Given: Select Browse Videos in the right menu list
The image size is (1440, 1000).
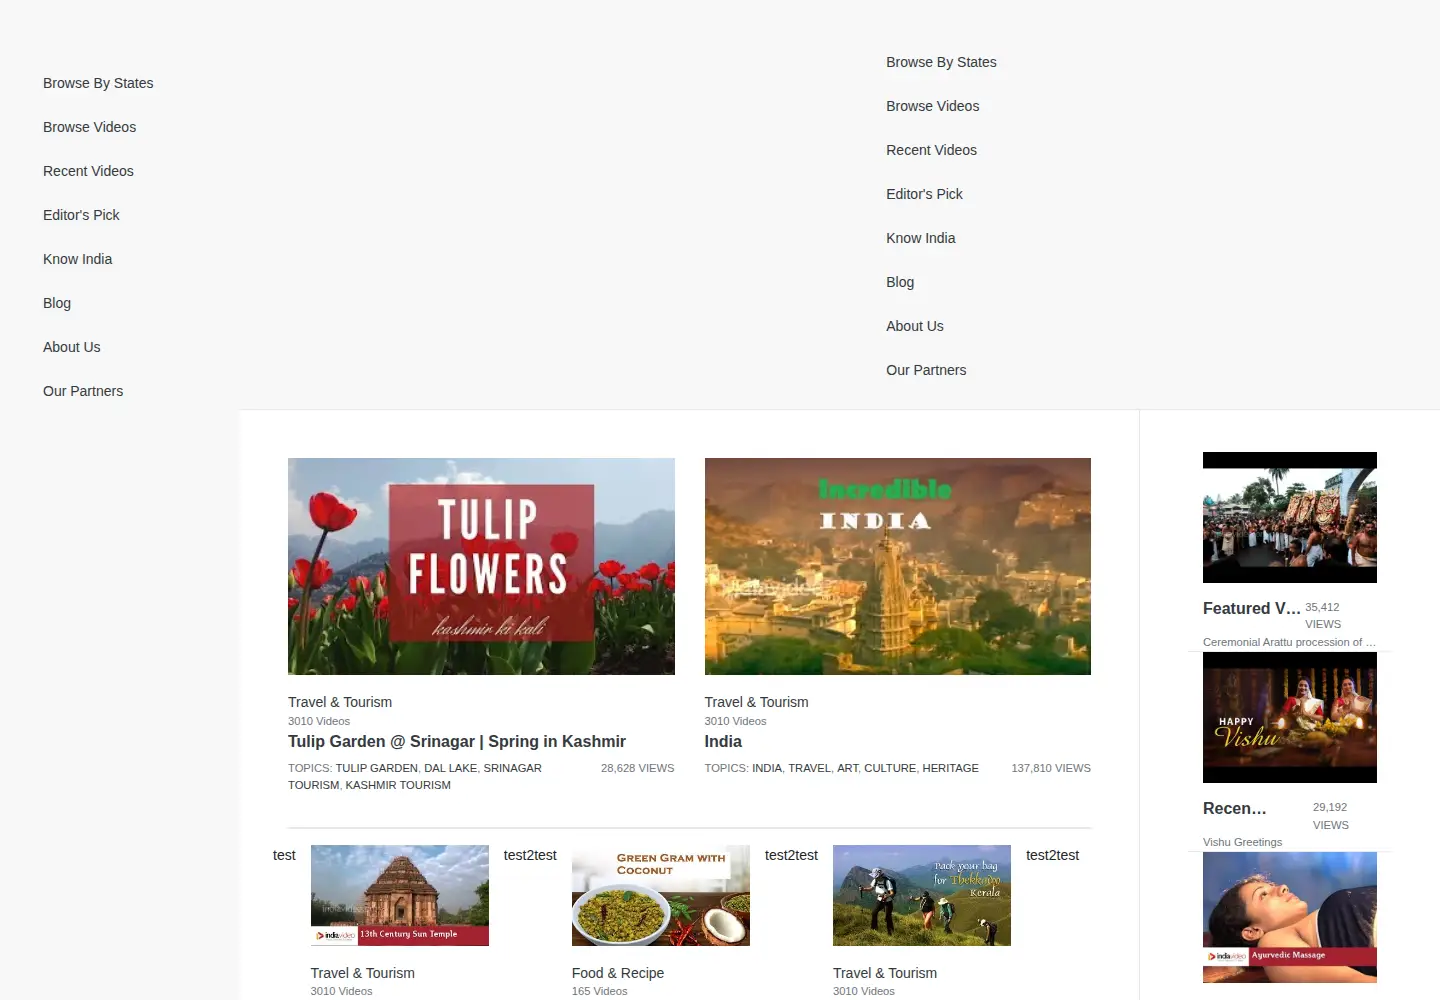Looking at the screenshot, I should 932,106.
